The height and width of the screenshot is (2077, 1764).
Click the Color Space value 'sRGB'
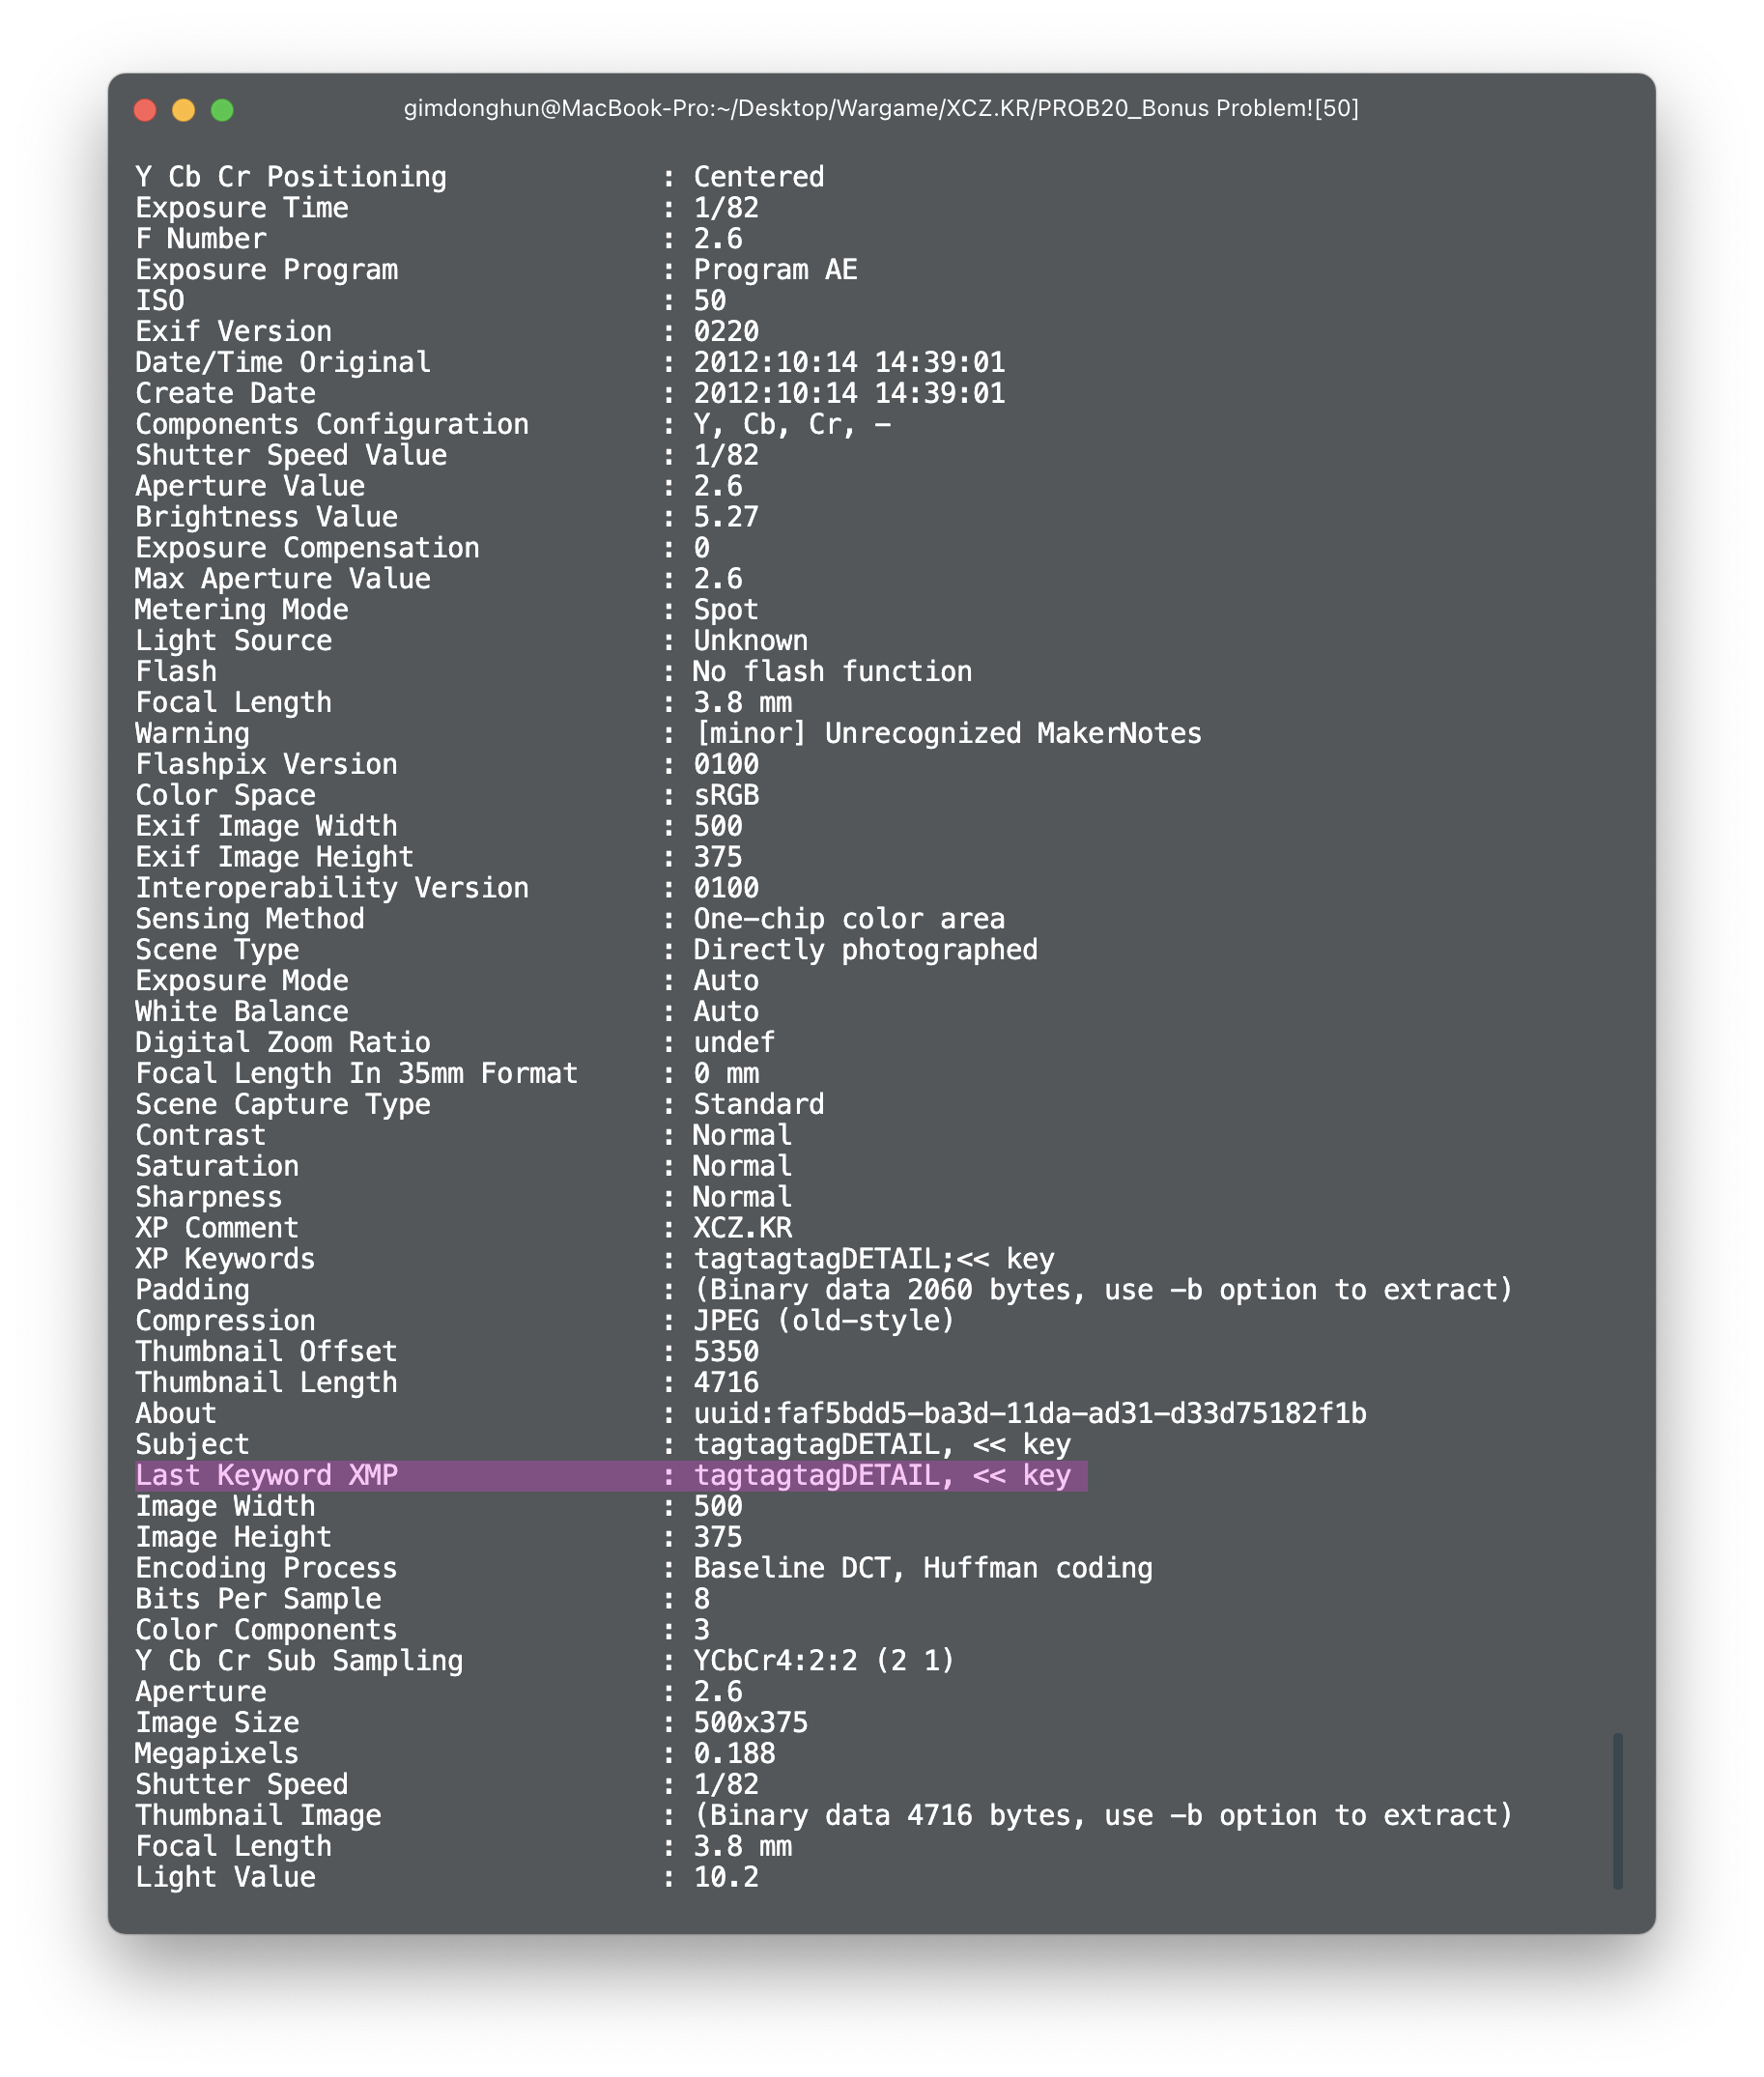click(726, 796)
